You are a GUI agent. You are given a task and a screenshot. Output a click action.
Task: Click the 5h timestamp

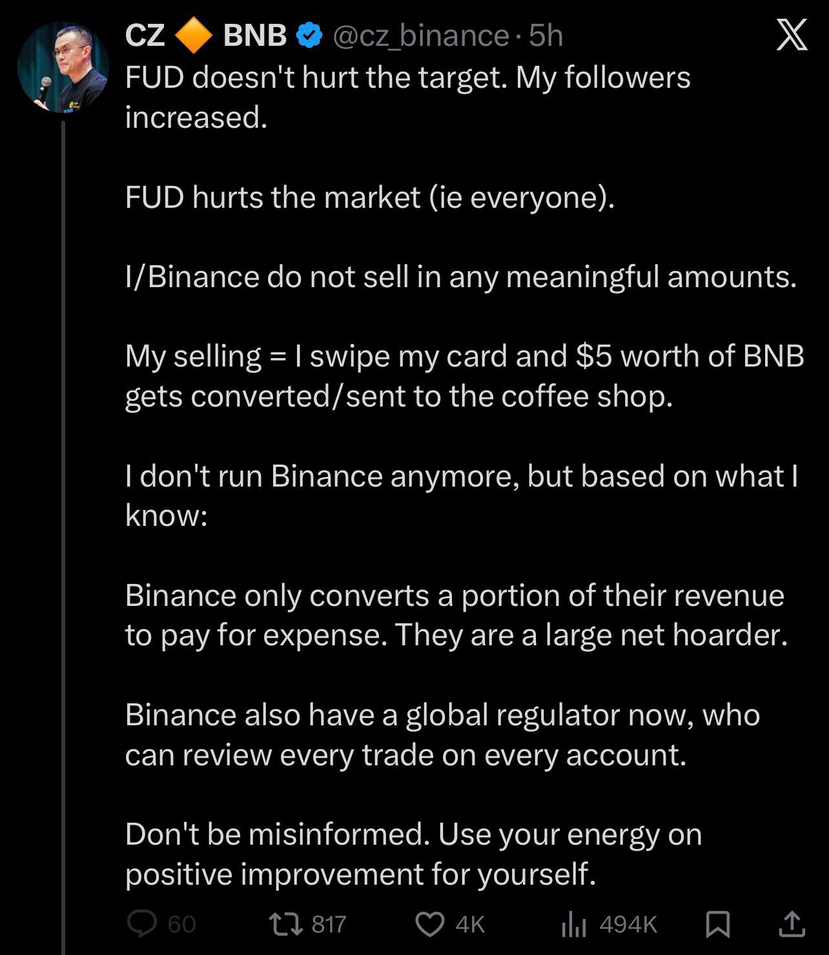click(x=546, y=37)
